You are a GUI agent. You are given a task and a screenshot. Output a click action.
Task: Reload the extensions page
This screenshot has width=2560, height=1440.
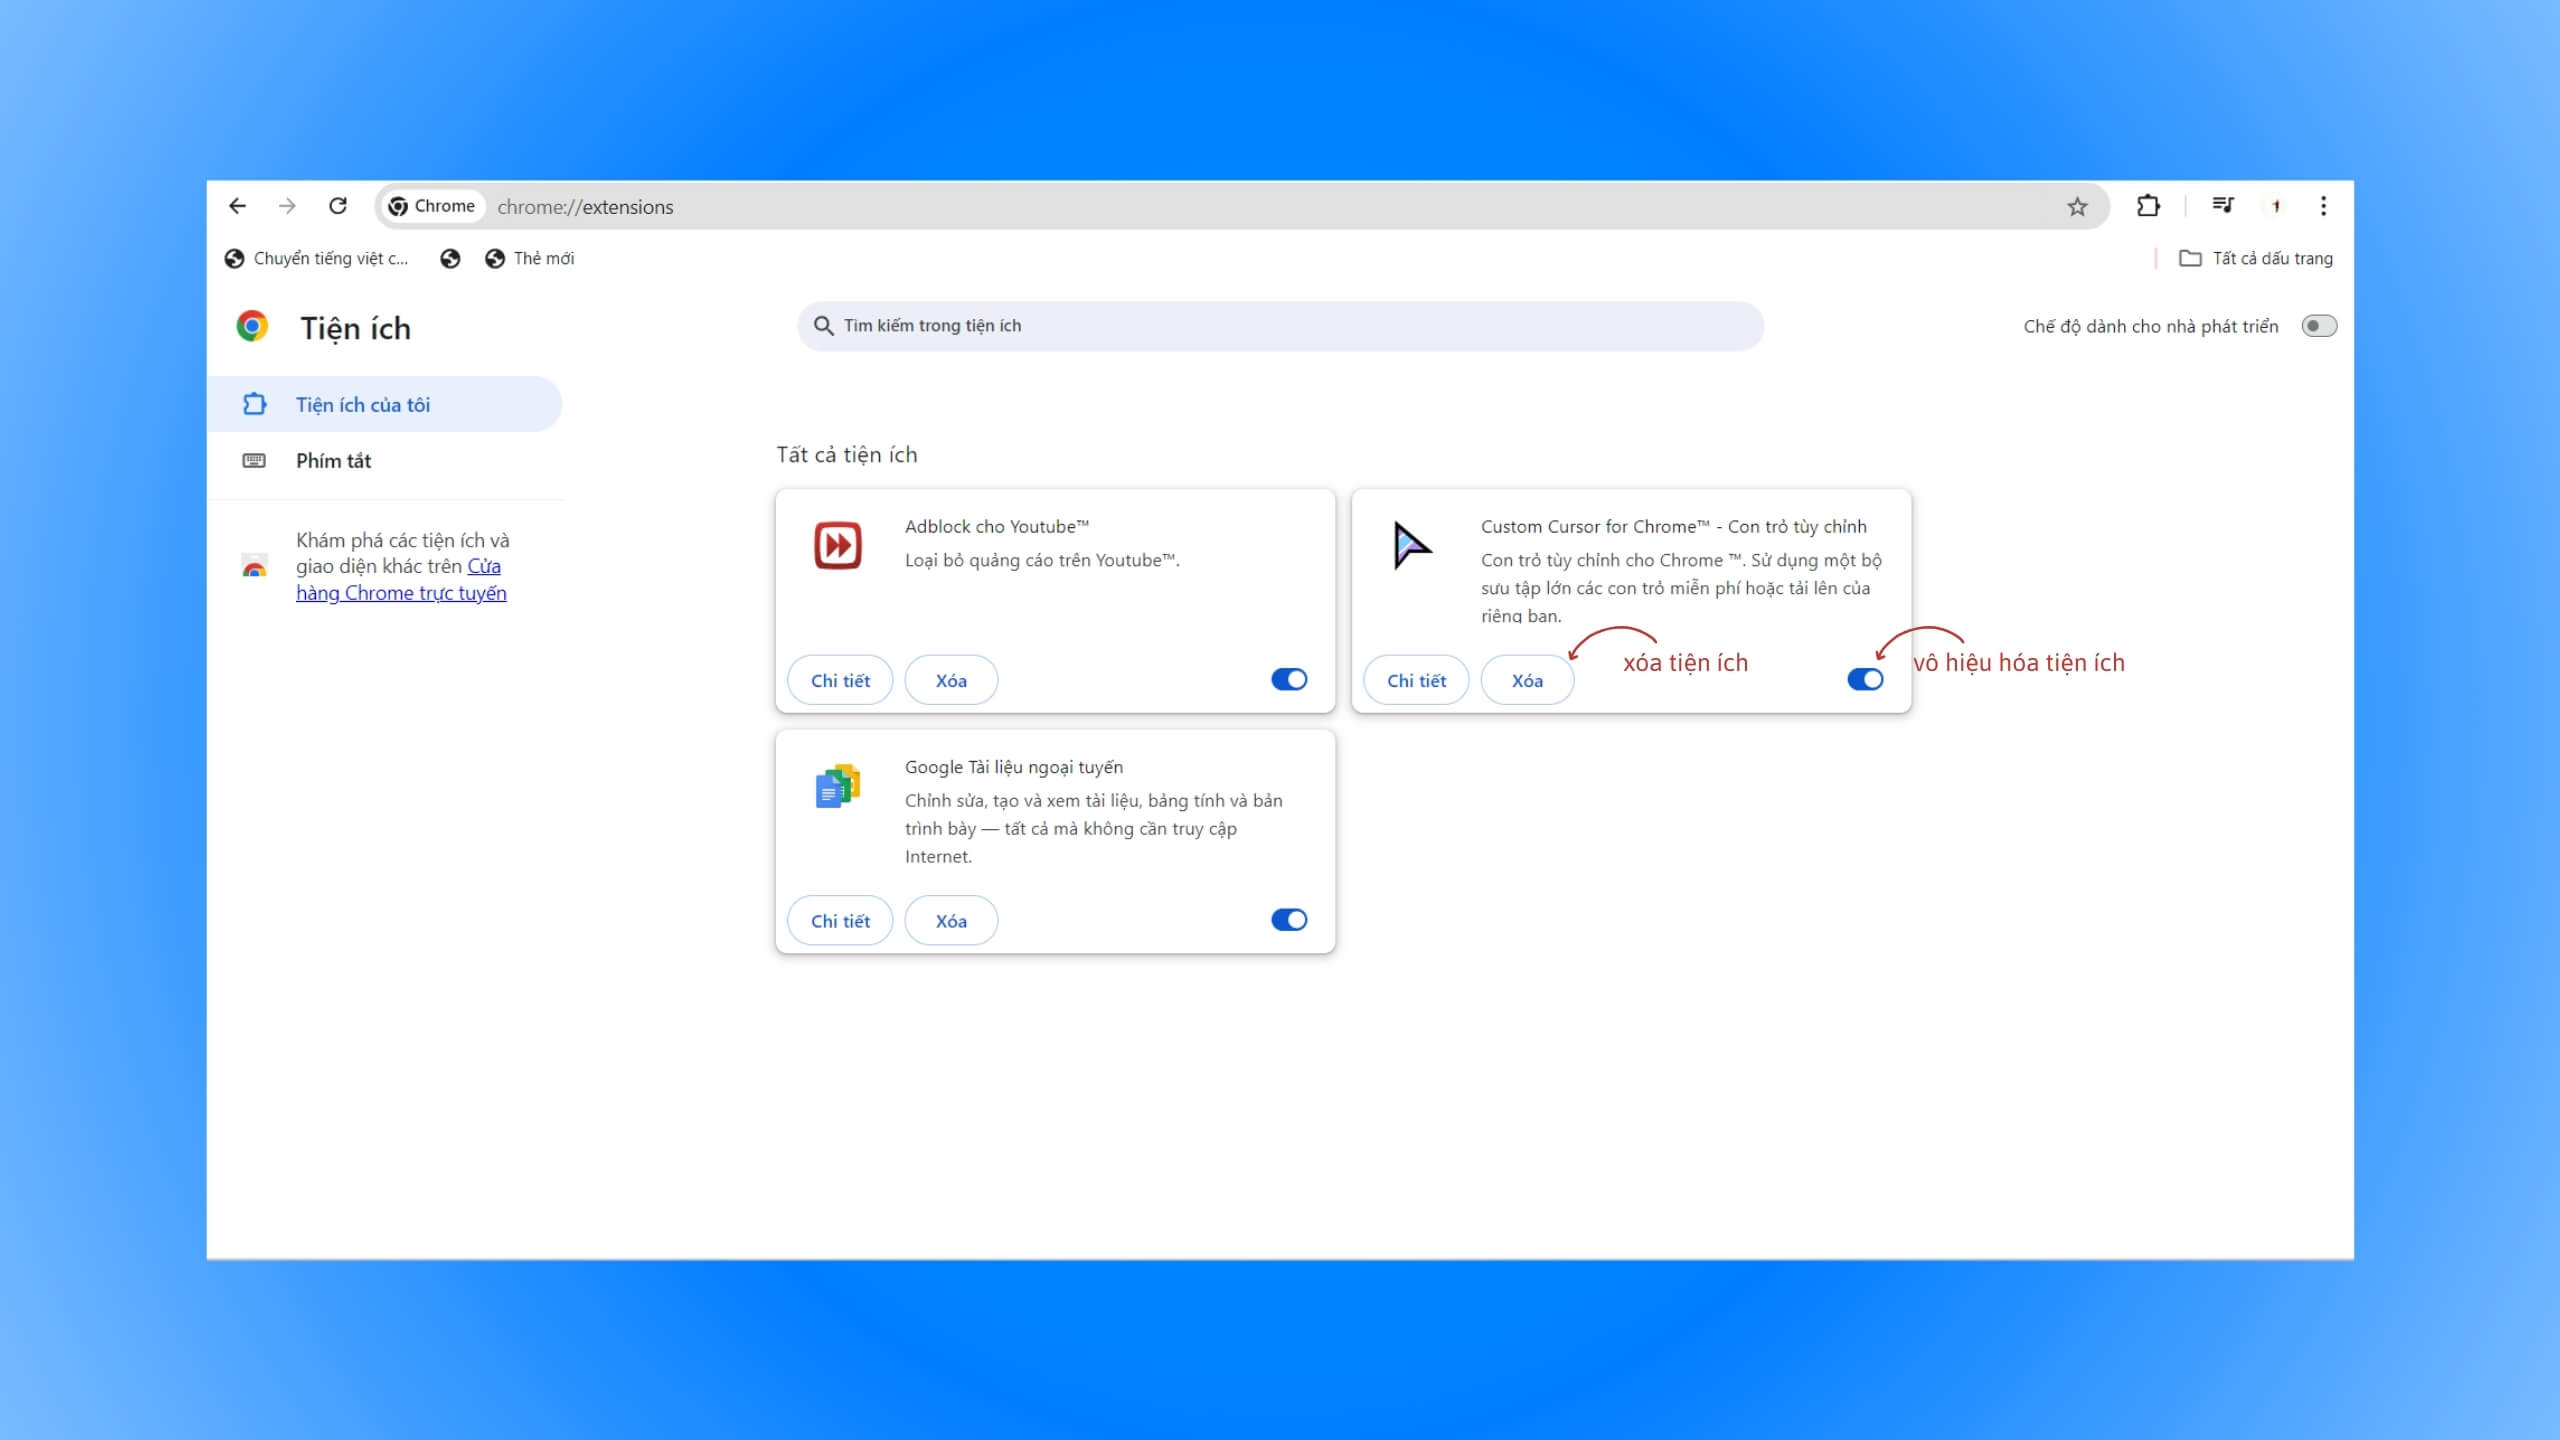(x=338, y=206)
